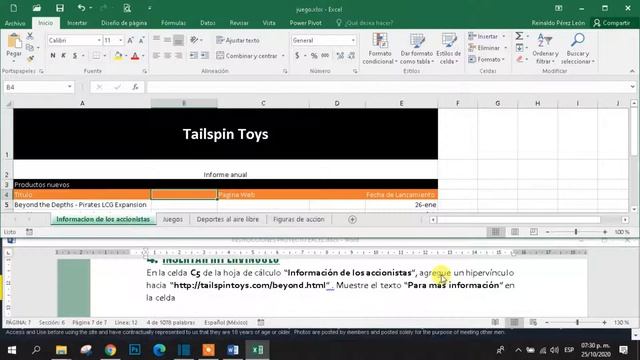Open the Archivo menu

[15, 23]
